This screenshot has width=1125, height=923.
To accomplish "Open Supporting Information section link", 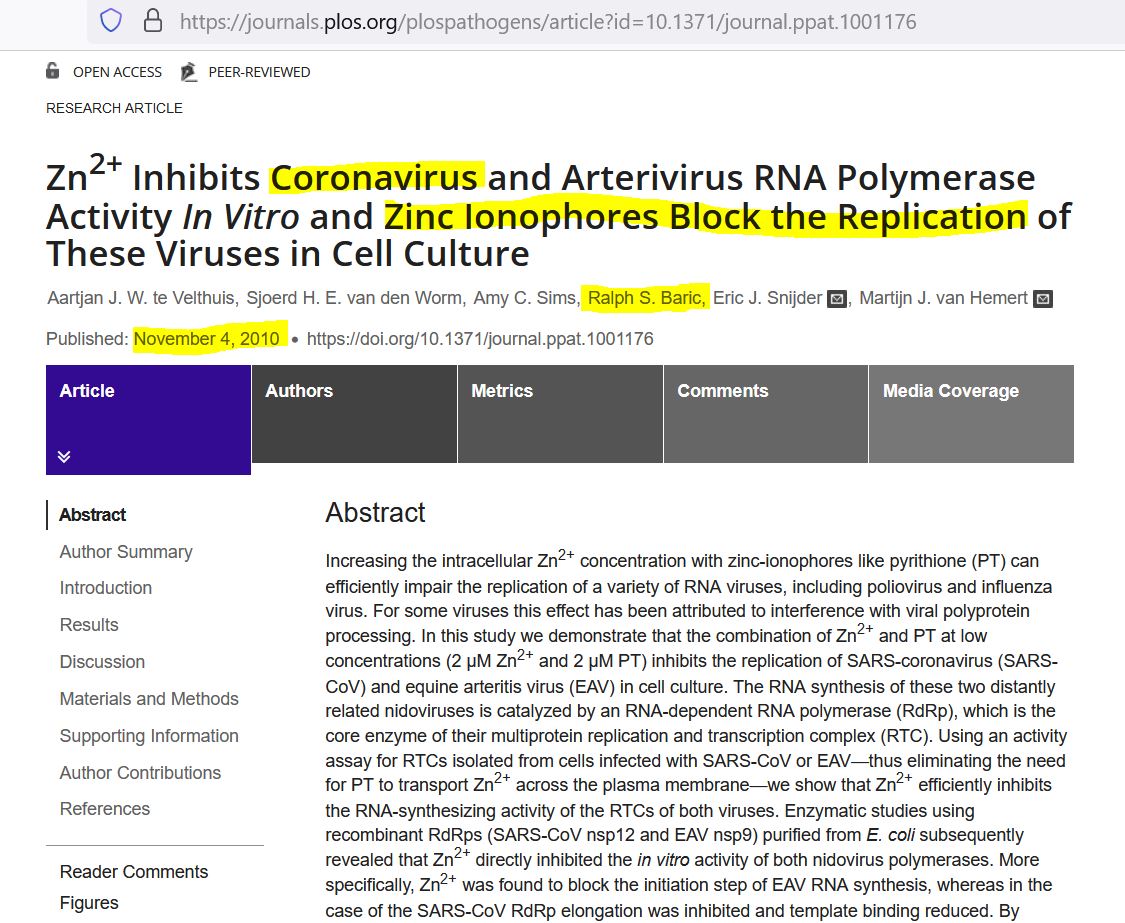I will click(149, 736).
